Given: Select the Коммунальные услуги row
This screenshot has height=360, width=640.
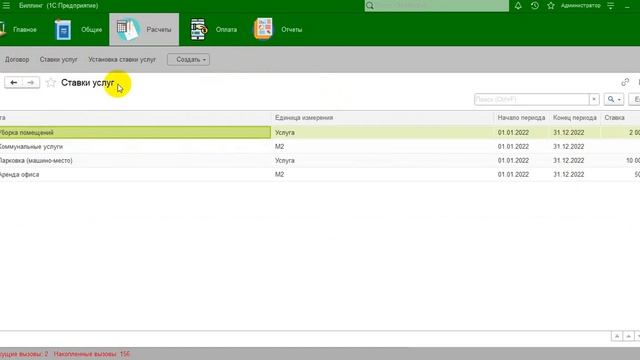Looking at the screenshot, I should click(x=320, y=147).
